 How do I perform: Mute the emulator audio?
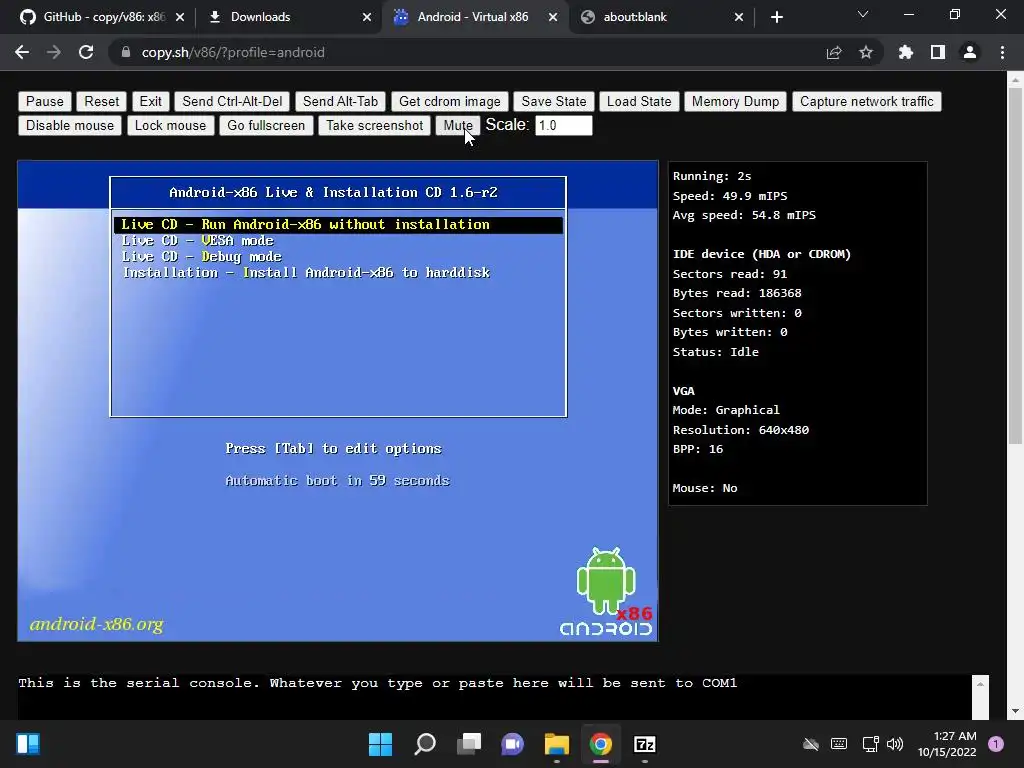pos(458,125)
